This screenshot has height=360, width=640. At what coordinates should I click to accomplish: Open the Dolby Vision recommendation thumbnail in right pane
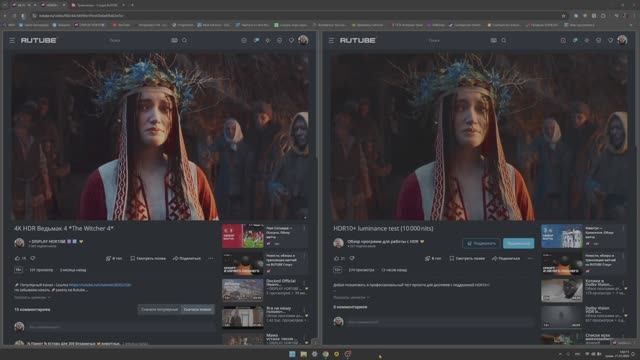tap(562, 318)
